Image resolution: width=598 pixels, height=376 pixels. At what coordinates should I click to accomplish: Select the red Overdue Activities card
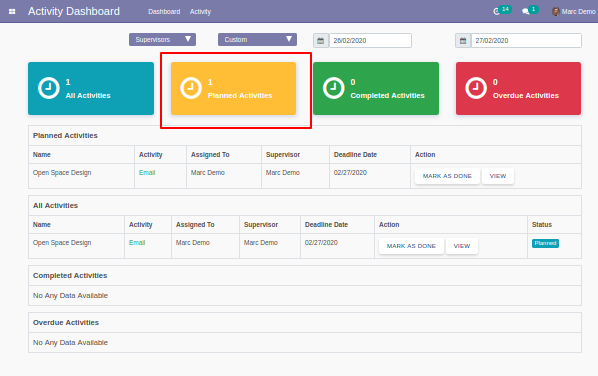pos(518,88)
